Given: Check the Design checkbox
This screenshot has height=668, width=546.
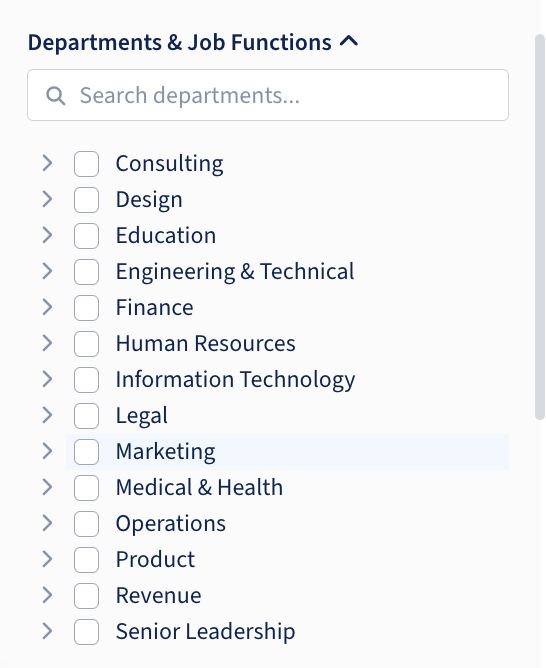Looking at the screenshot, I should (86, 200).
